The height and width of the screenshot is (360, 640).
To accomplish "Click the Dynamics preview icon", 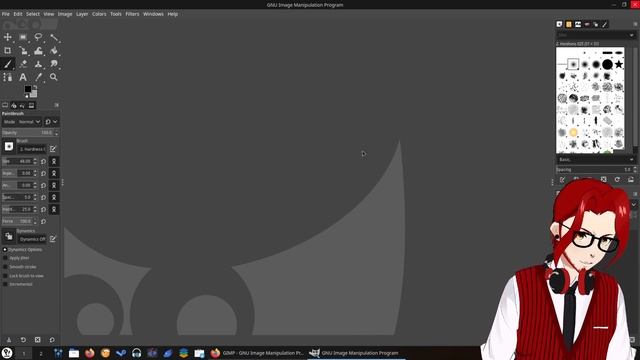I will pyautogui.click(x=9, y=236).
